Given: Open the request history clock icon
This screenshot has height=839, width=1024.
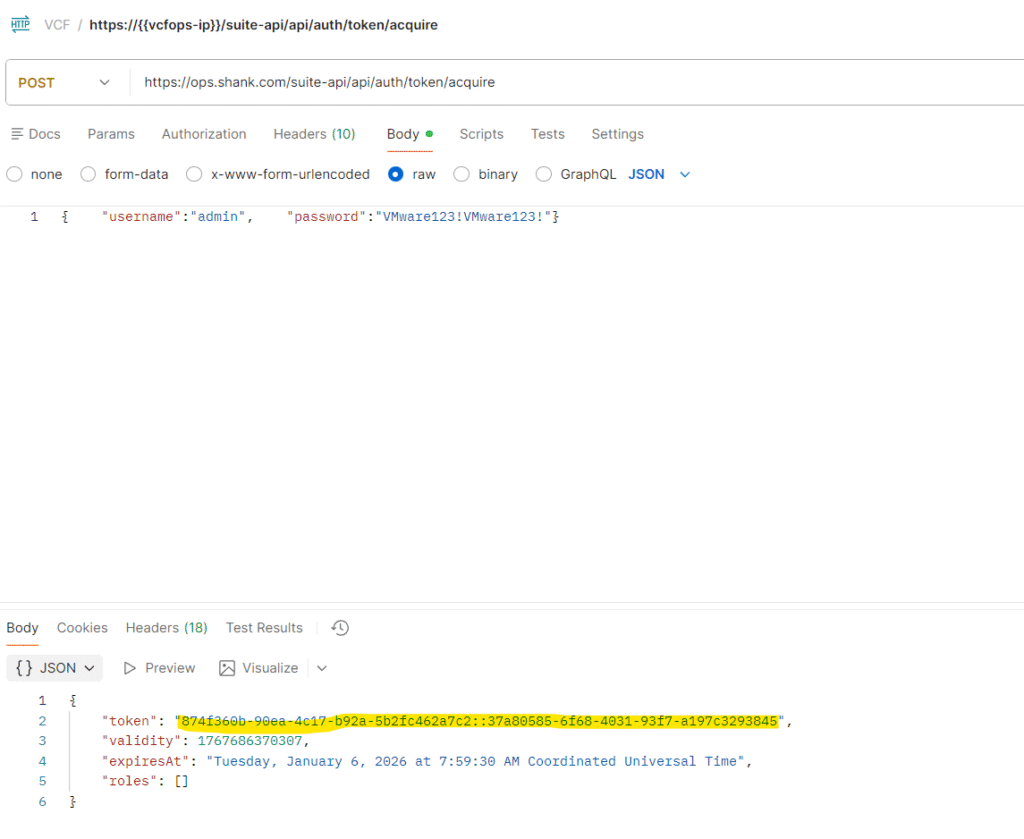Looking at the screenshot, I should pyautogui.click(x=339, y=628).
